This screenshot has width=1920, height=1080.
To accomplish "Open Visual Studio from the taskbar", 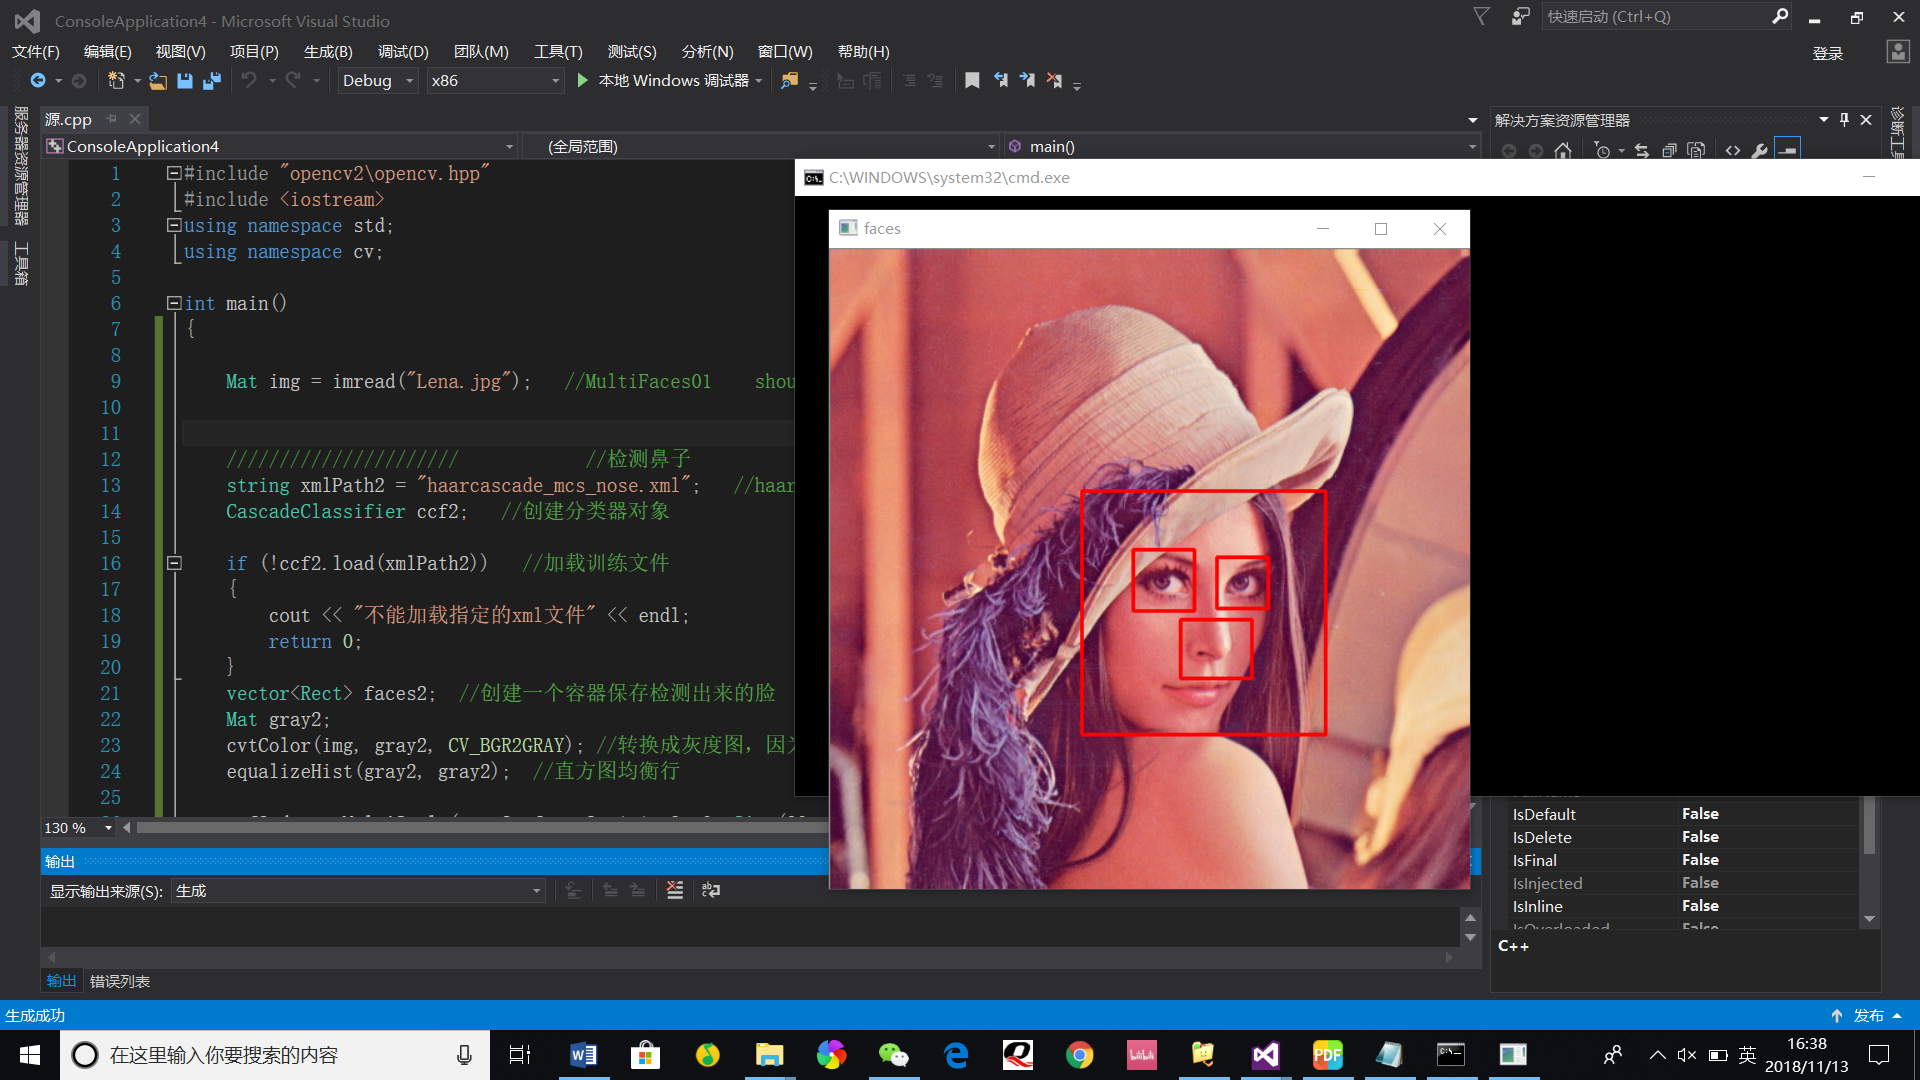I will [1265, 1055].
